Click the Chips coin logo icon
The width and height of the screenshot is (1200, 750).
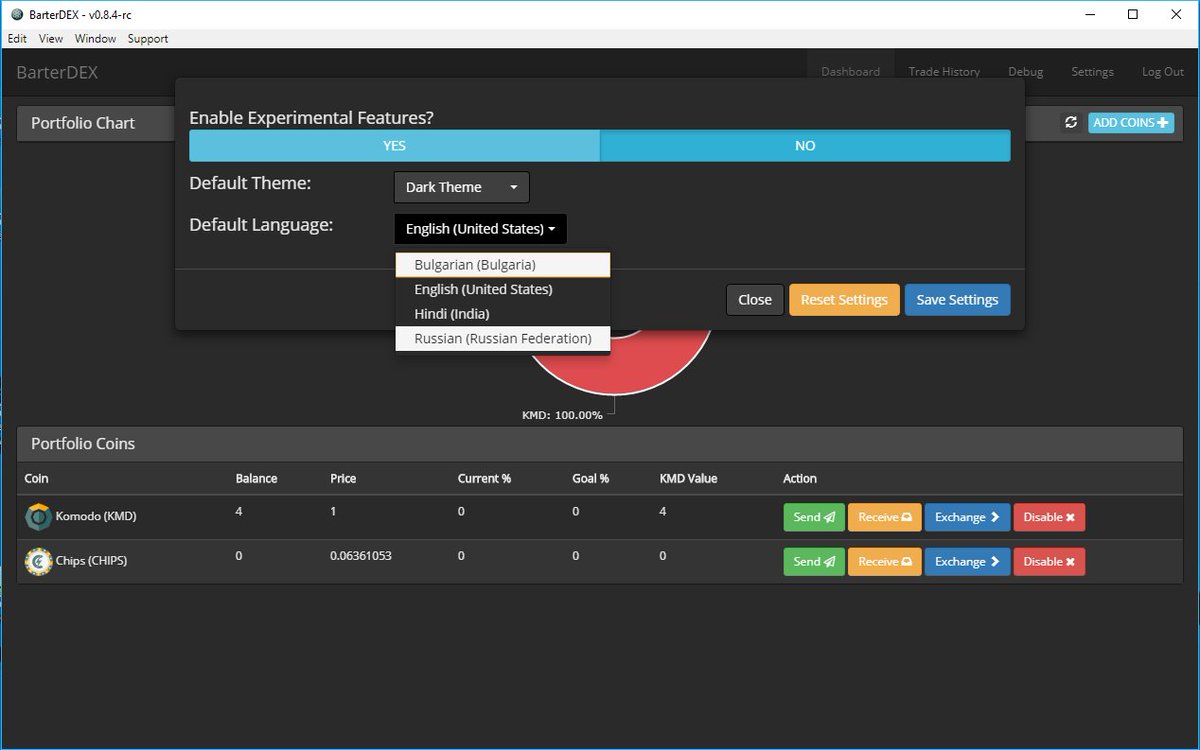(38, 561)
